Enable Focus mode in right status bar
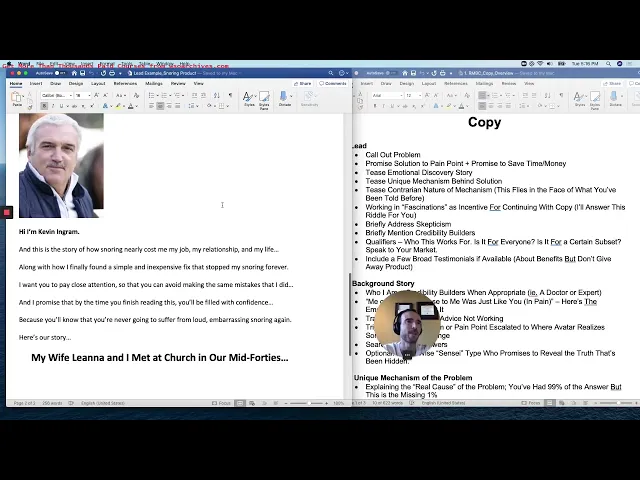The height and width of the screenshot is (480, 640). point(531,403)
